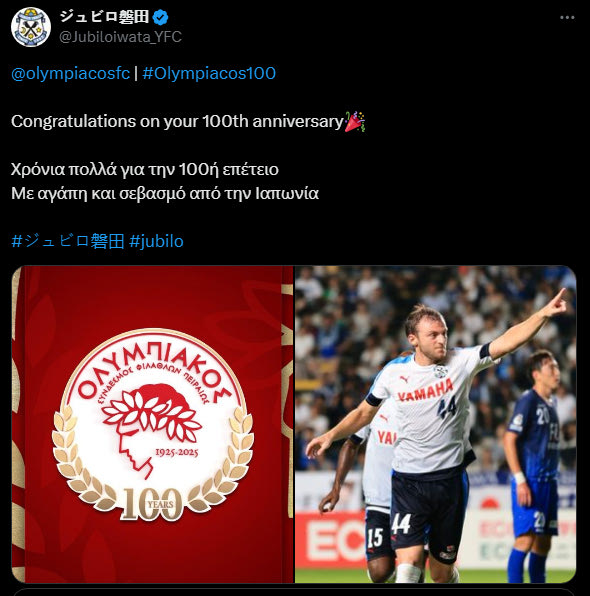
Task: Open the three-dot more options menu
Action: pos(567,17)
